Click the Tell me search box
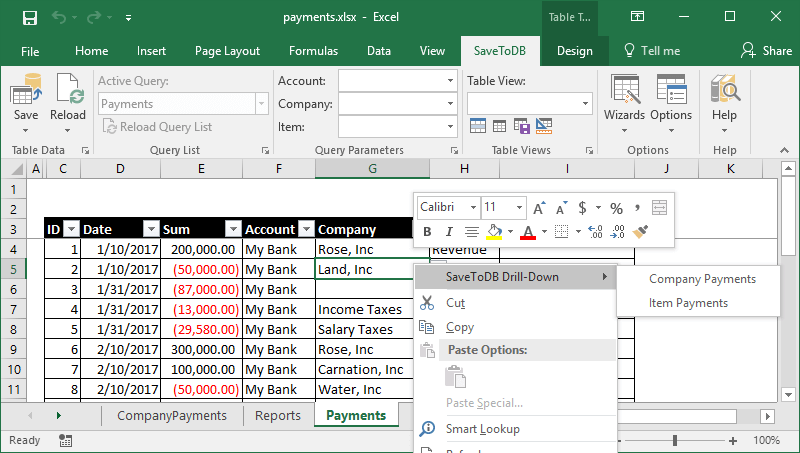 652,51
